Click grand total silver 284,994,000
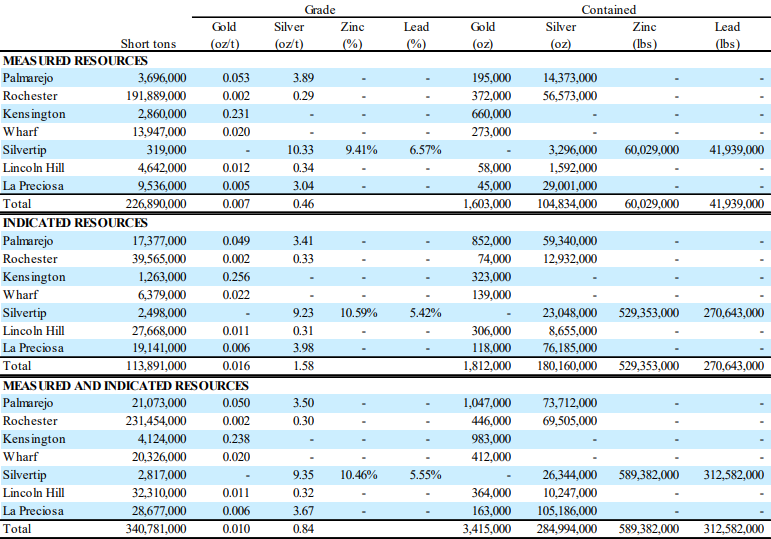The width and height of the screenshot is (771, 539). [x=567, y=529]
